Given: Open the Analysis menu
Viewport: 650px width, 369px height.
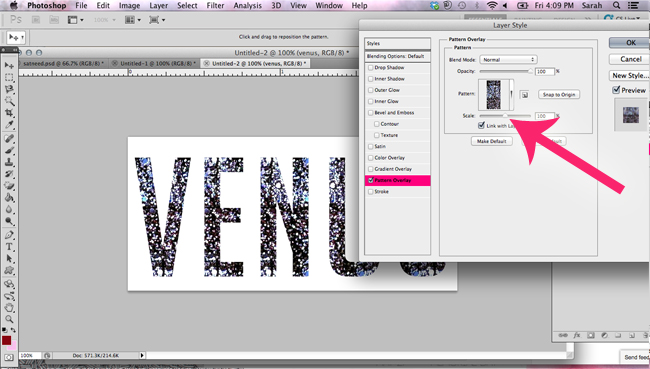Looking at the screenshot, I should [247, 5].
